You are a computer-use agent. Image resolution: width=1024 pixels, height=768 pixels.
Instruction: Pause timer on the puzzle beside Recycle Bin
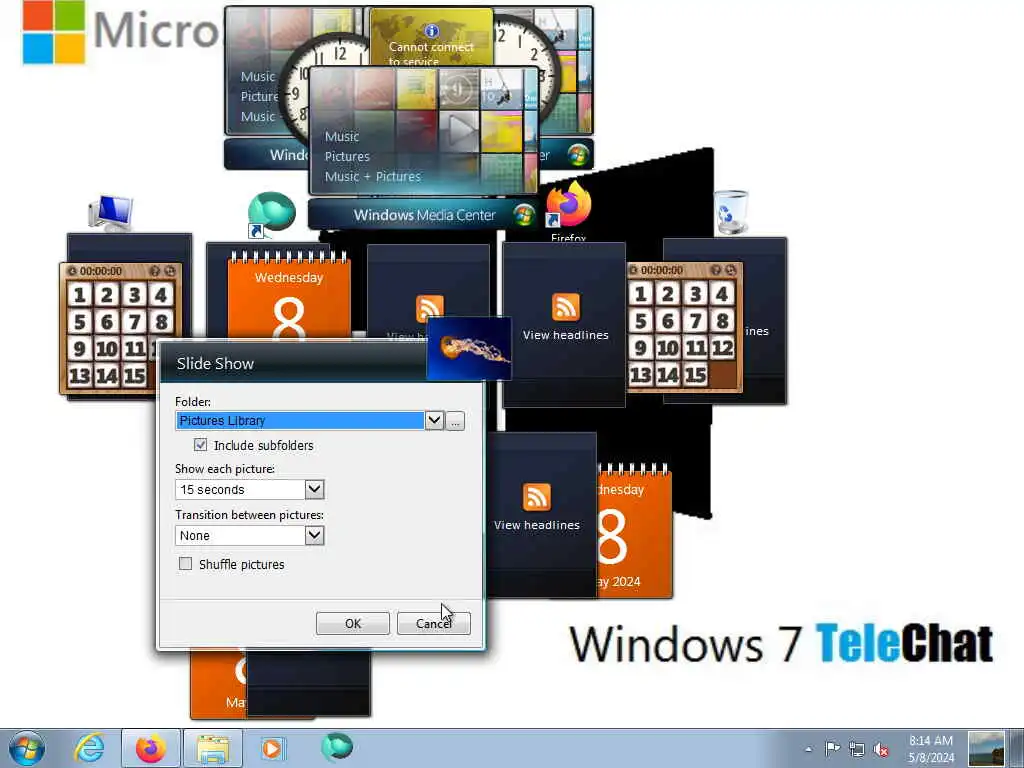pos(633,270)
